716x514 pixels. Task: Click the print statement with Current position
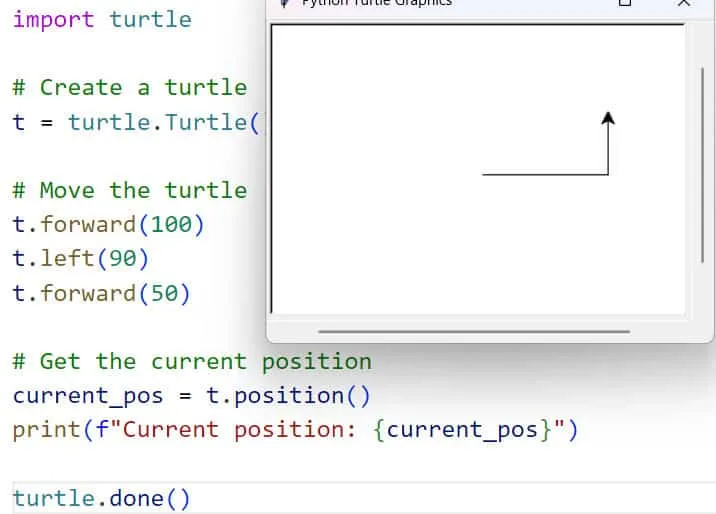point(295,430)
